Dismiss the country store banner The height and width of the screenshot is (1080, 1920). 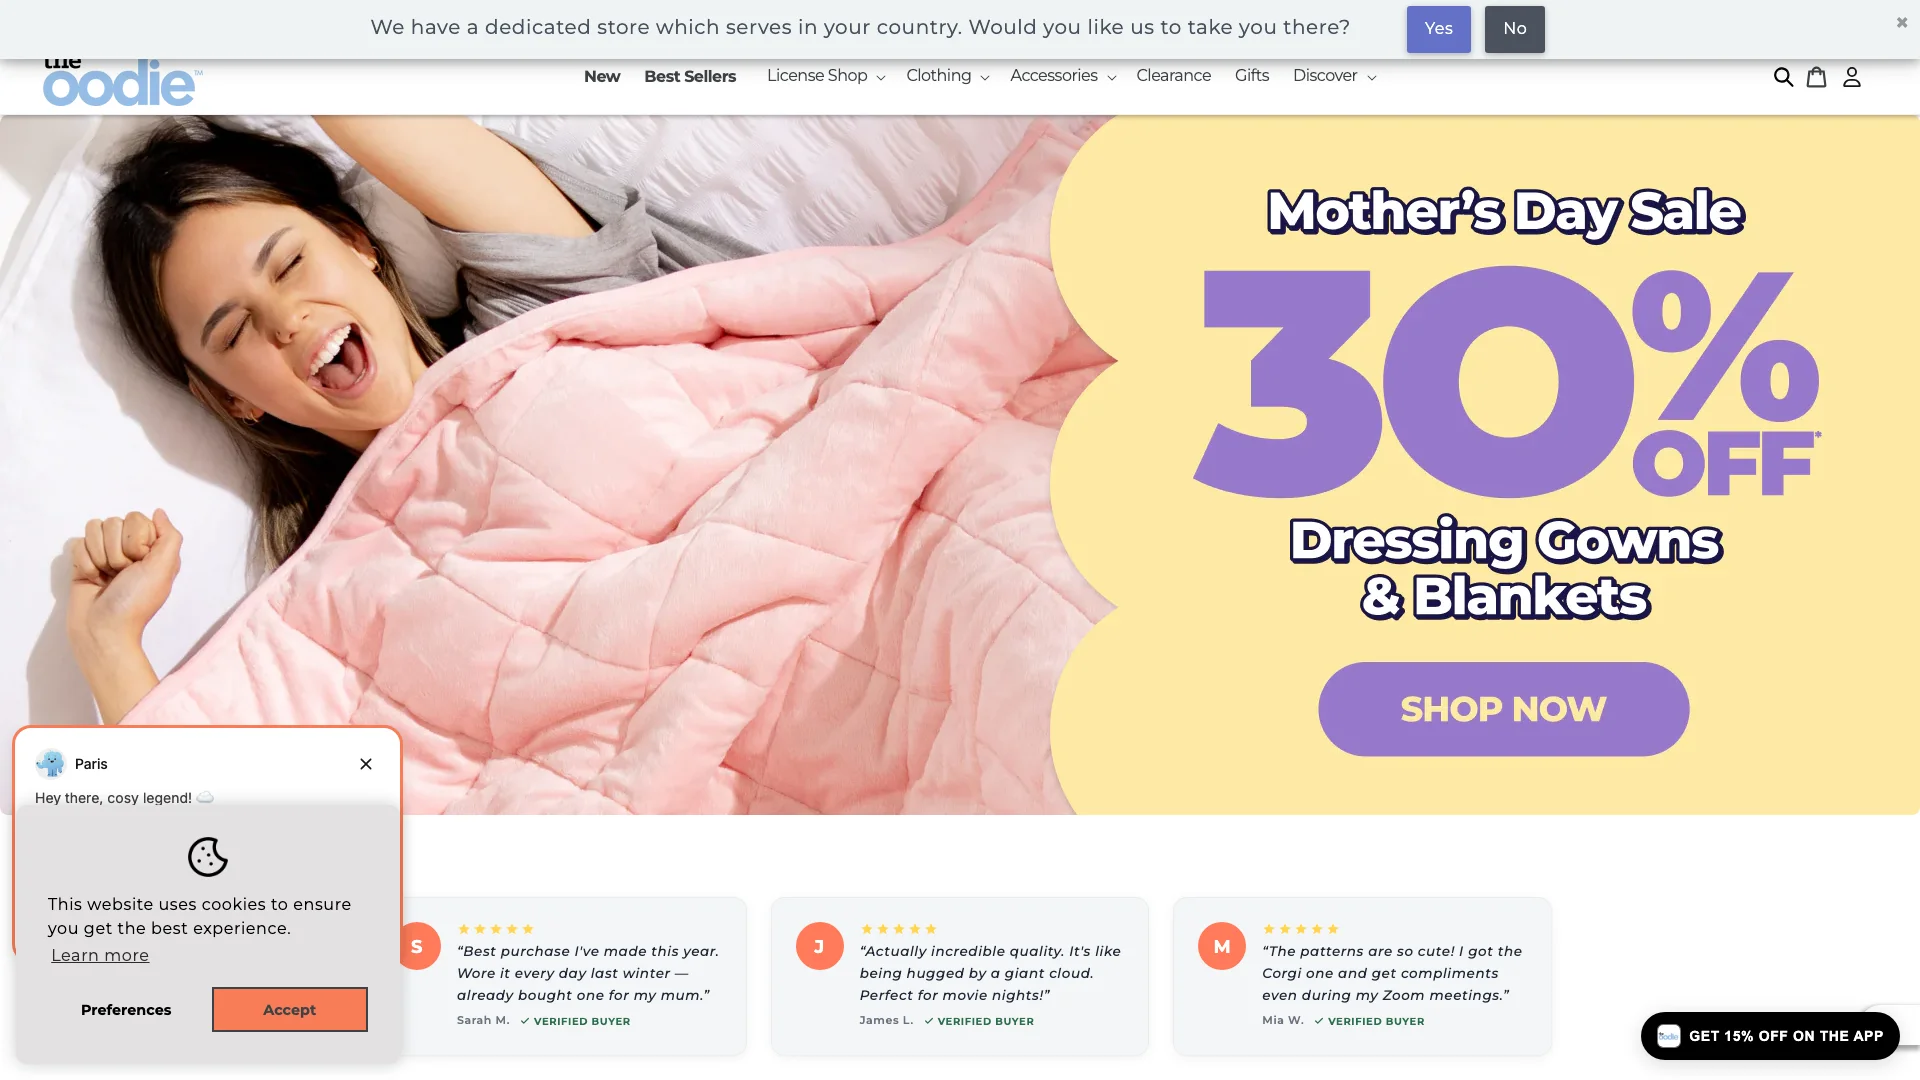pyautogui.click(x=1902, y=22)
